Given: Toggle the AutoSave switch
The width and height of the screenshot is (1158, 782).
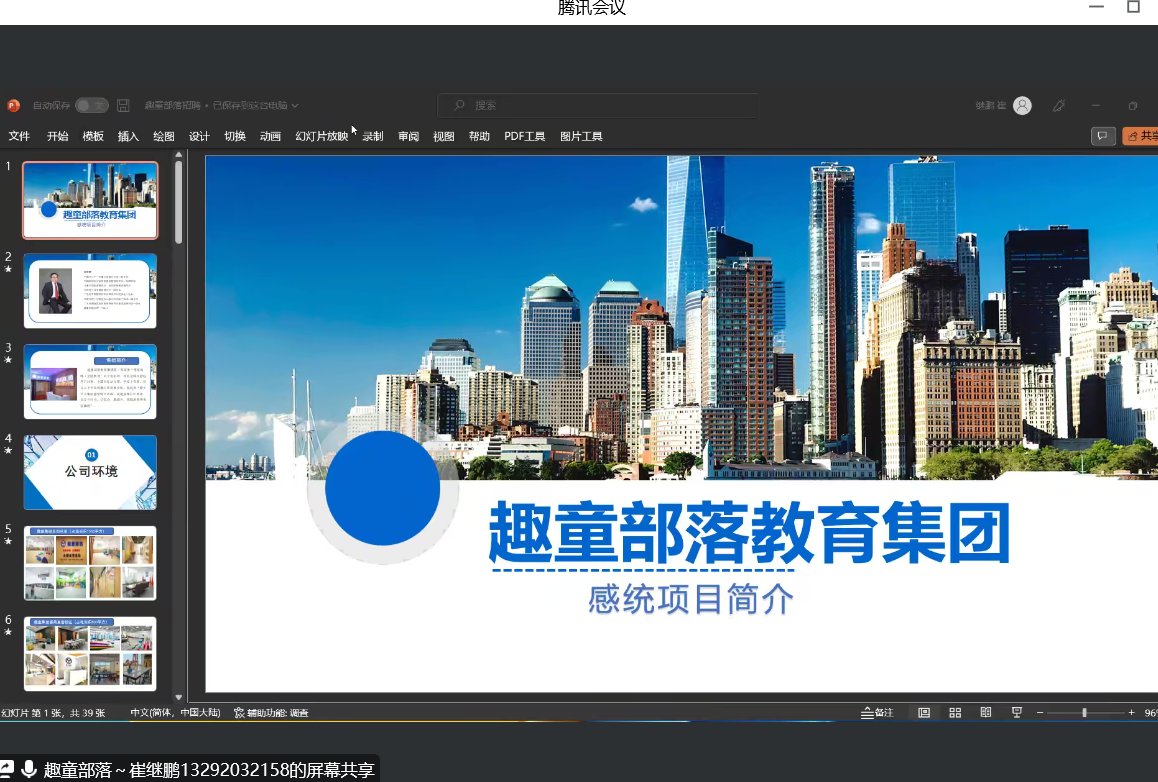Looking at the screenshot, I should click(x=92, y=105).
